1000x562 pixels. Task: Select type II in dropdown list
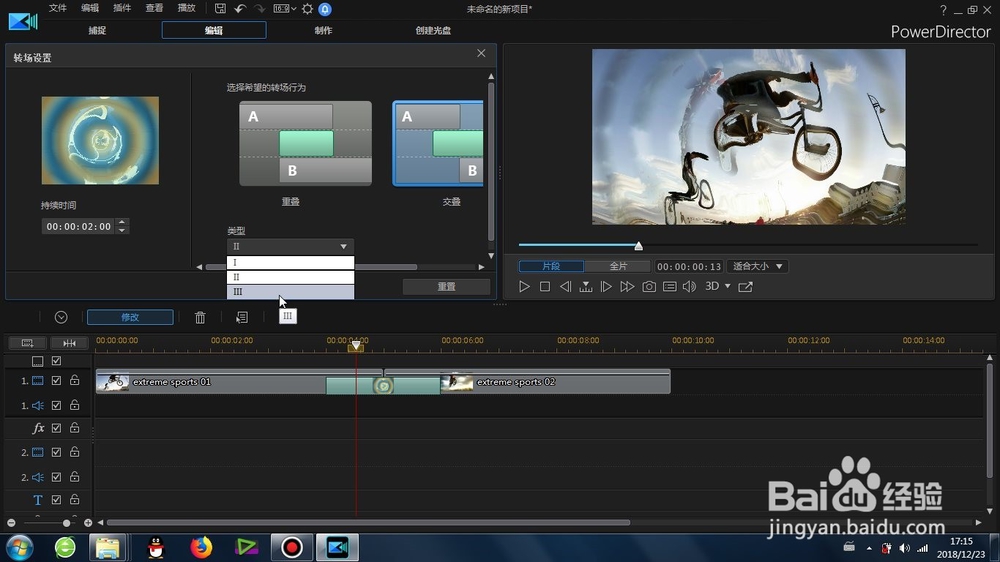(290, 277)
